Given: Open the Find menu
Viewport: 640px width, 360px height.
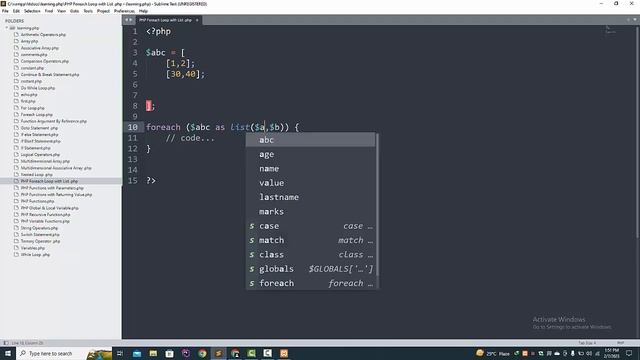Looking at the screenshot, I should pos(49,11).
